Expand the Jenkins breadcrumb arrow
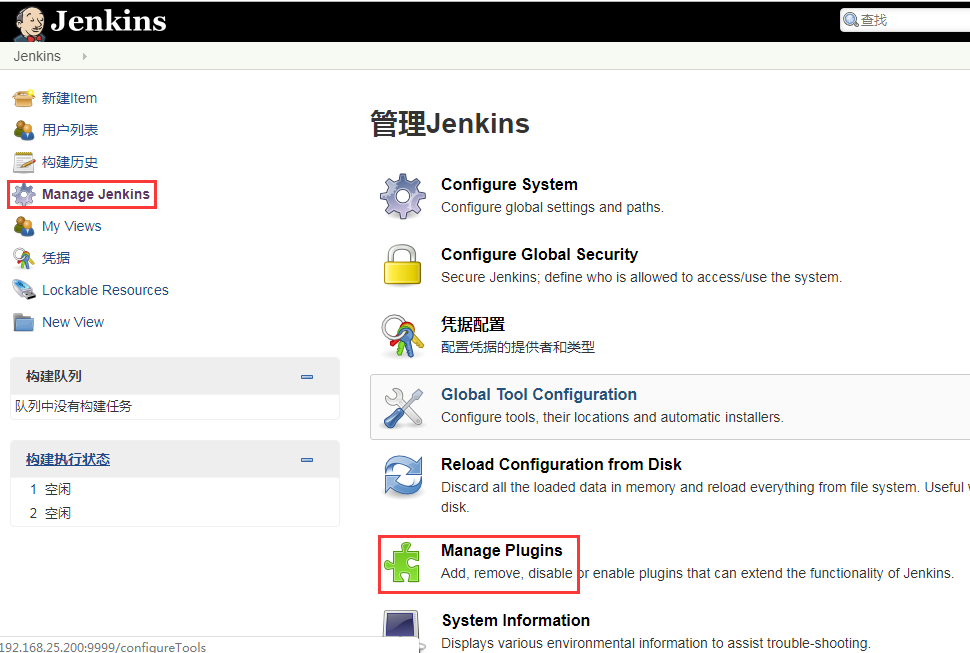970x653 pixels. pos(85,56)
